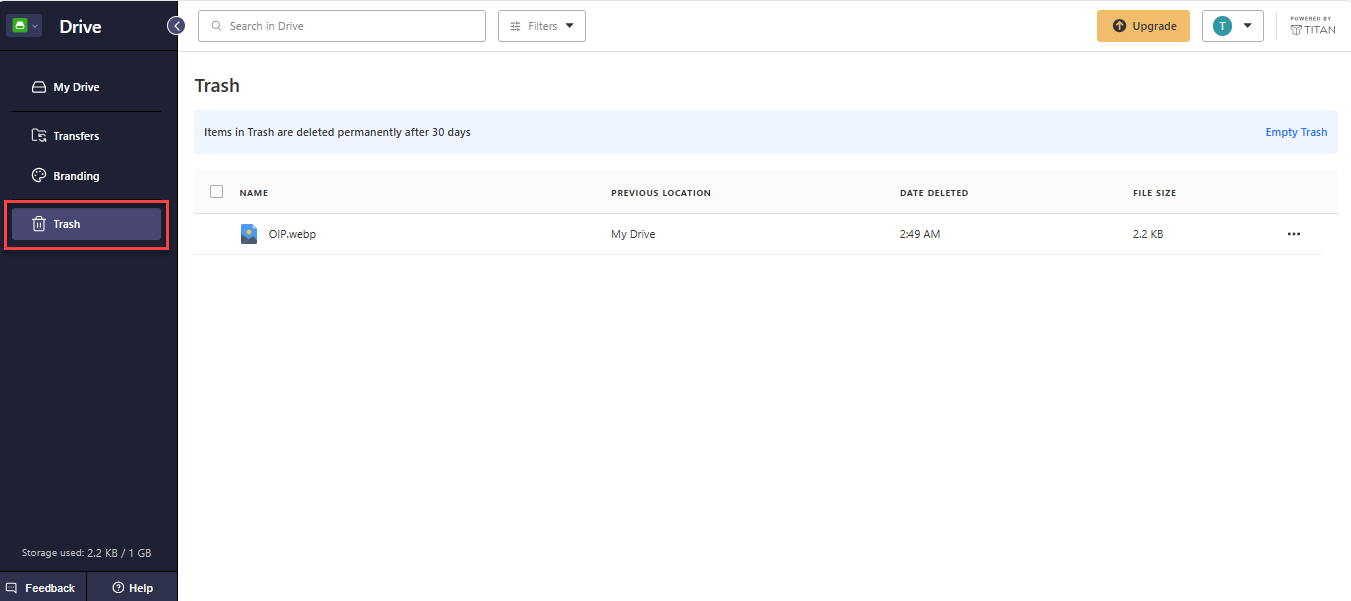1351x601 pixels.
Task: Click the Date Deleted column header
Action: [x=934, y=193]
